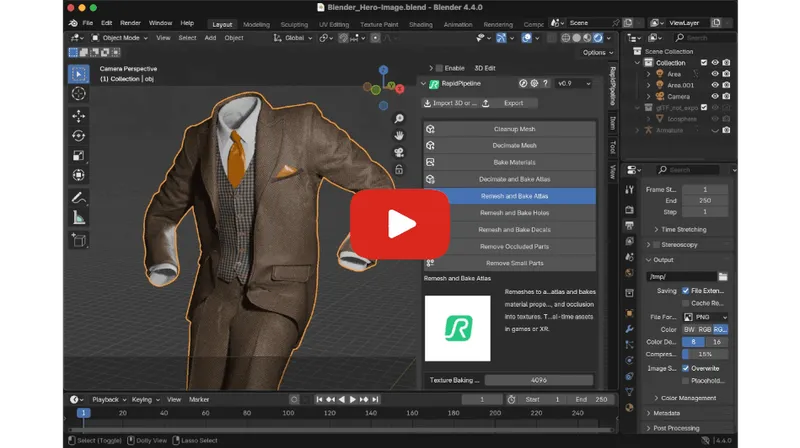Open the Global orientation dropdown
800x448 pixels.
293,38
